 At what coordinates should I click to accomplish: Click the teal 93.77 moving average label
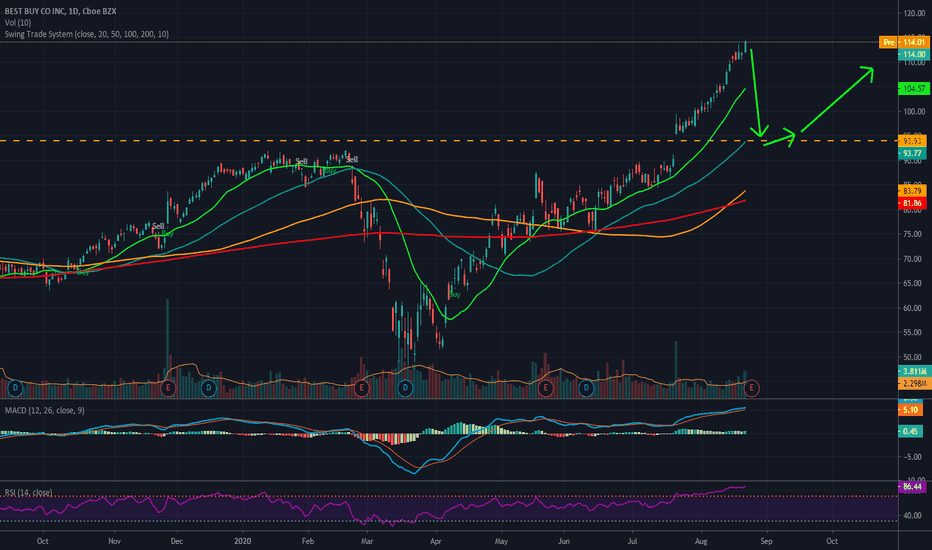tap(912, 153)
